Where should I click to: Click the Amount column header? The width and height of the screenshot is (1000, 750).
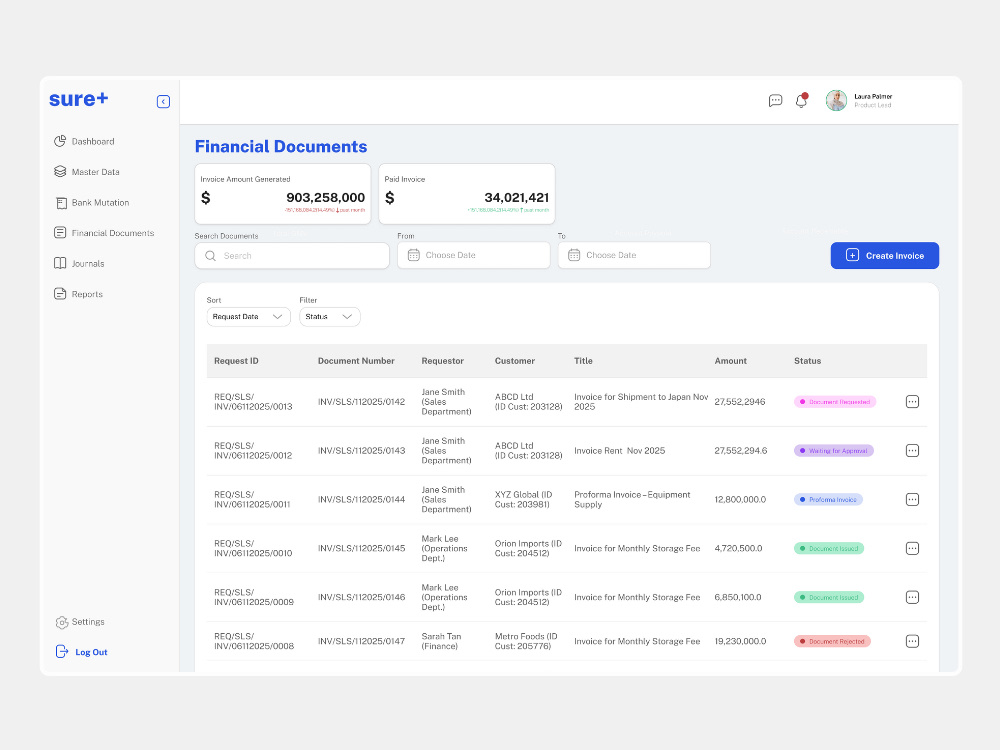[x=730, y=361]
